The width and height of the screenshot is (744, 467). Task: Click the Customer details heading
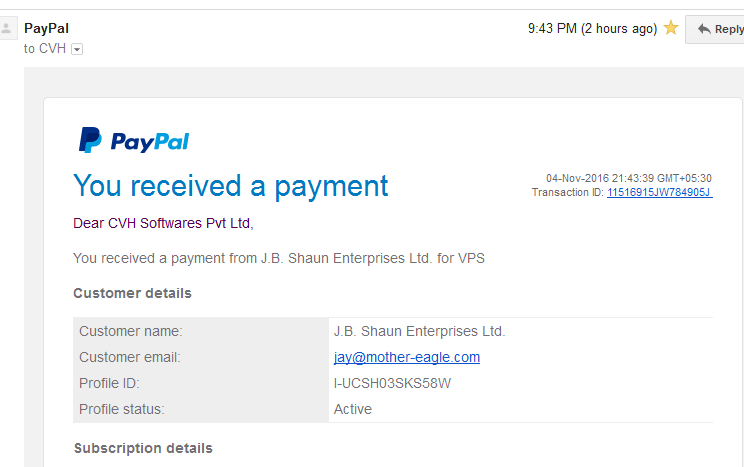pos(132,293)
